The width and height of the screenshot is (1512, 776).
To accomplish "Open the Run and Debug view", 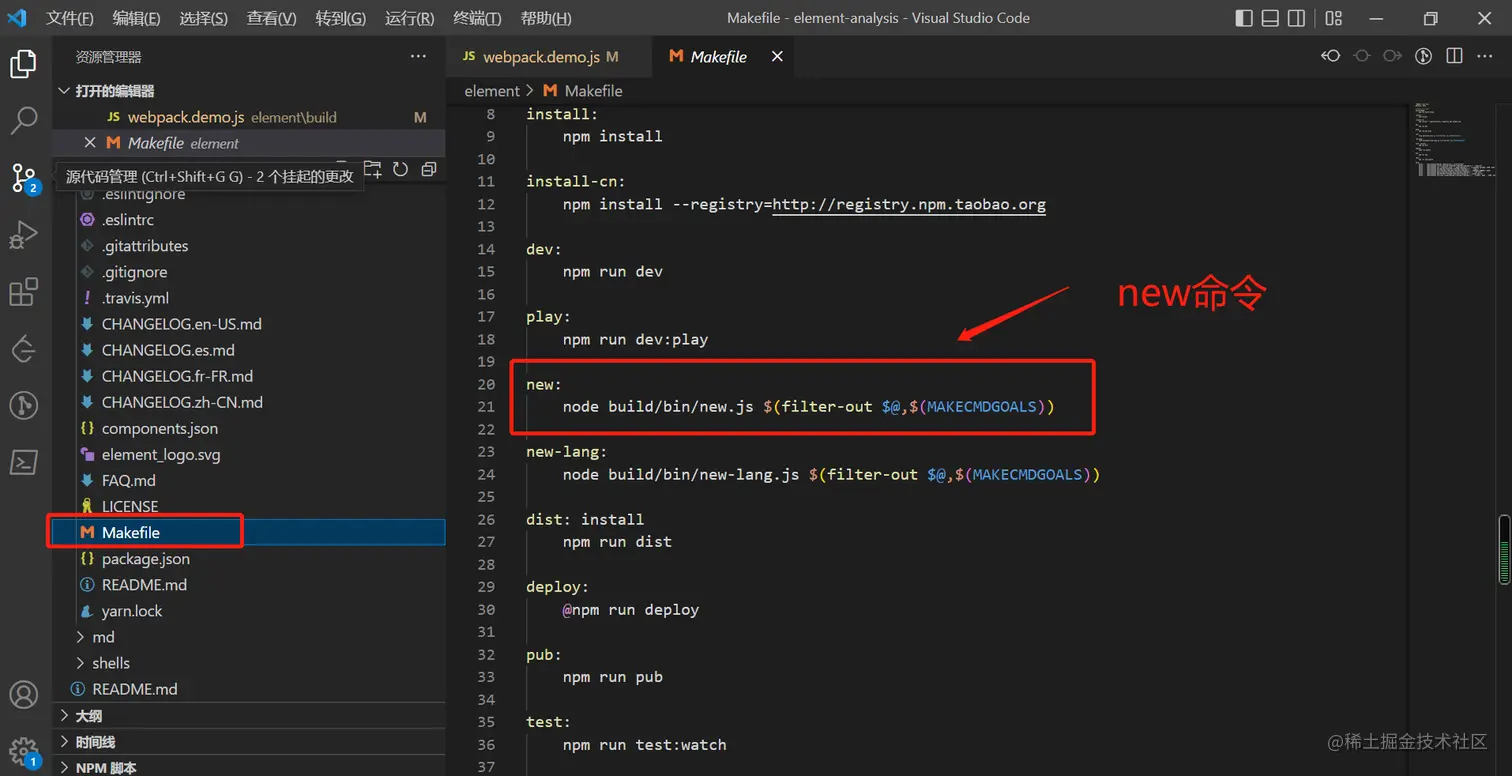I will [x=23, y=236].
